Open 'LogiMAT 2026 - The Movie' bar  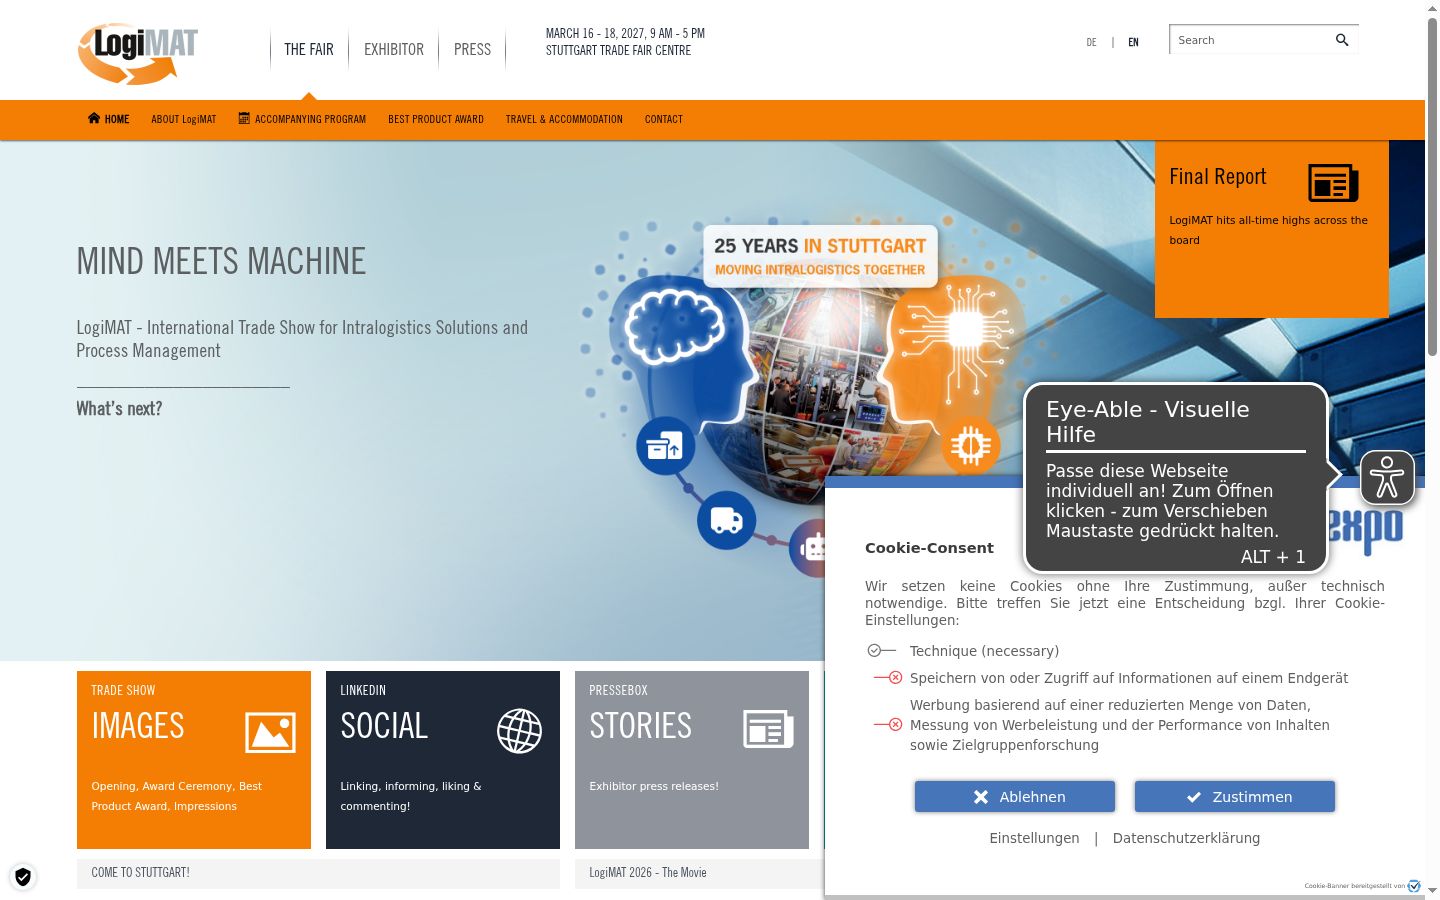pos(699,873)
